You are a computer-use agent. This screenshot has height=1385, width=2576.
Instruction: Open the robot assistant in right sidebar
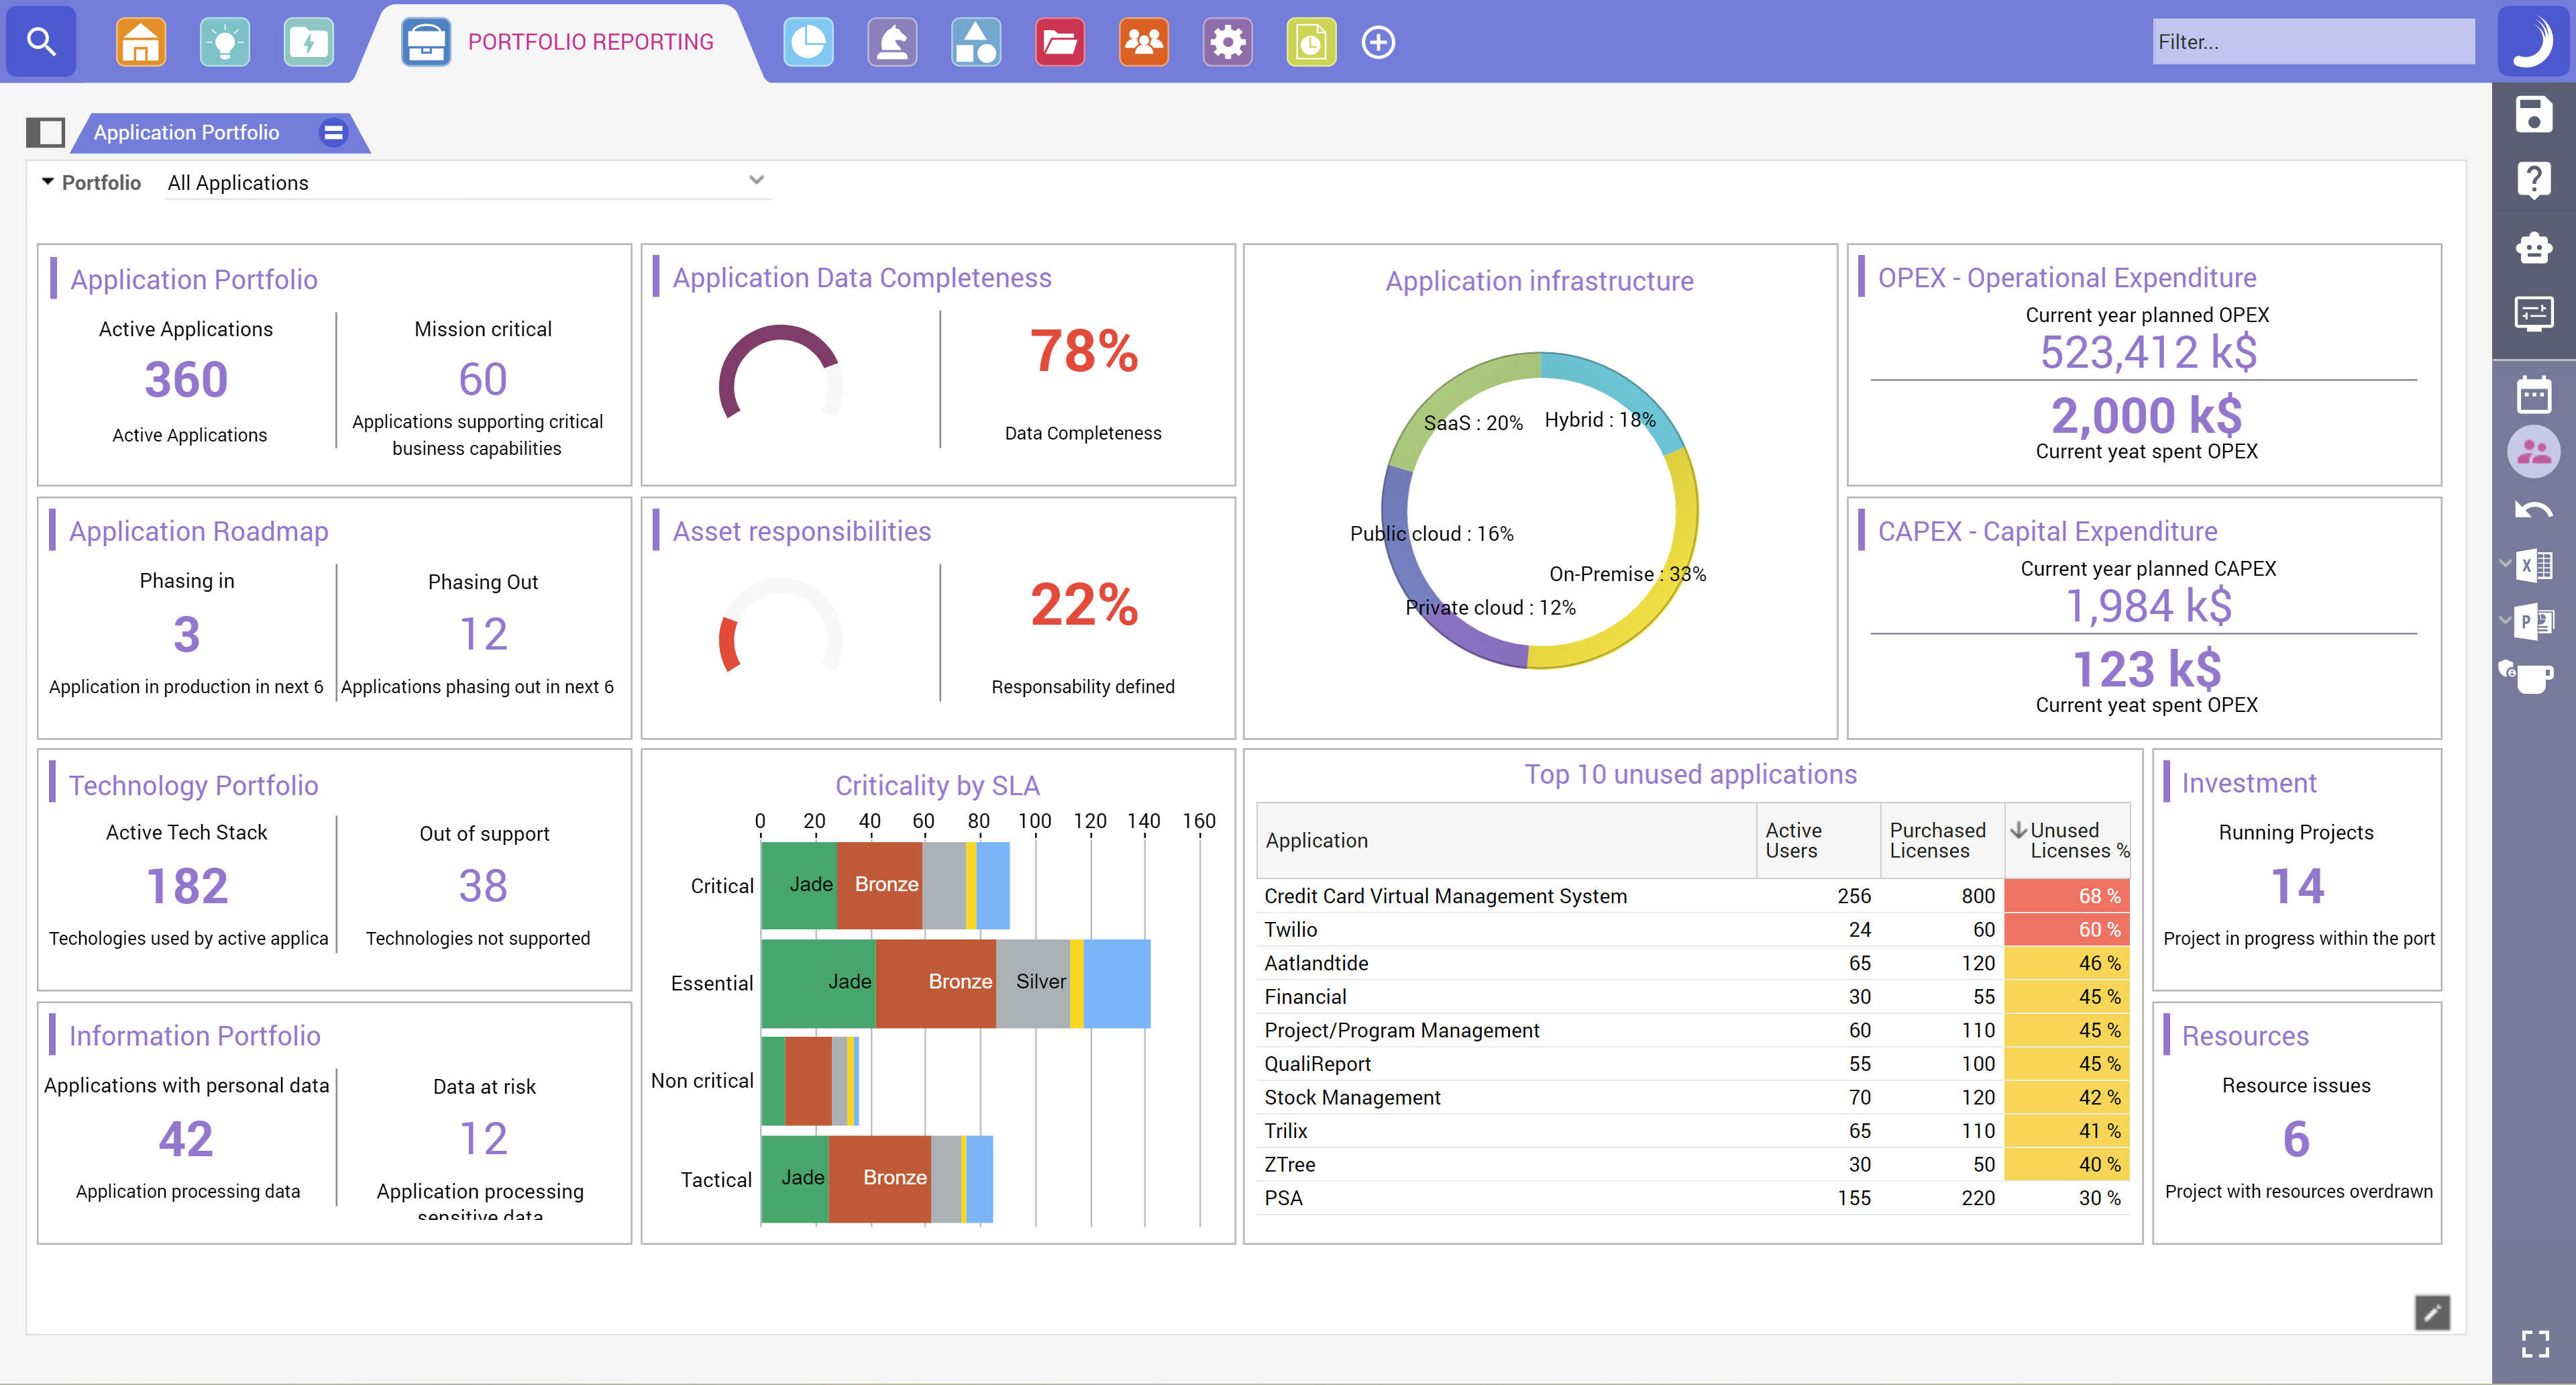[x=2534, y=249]
